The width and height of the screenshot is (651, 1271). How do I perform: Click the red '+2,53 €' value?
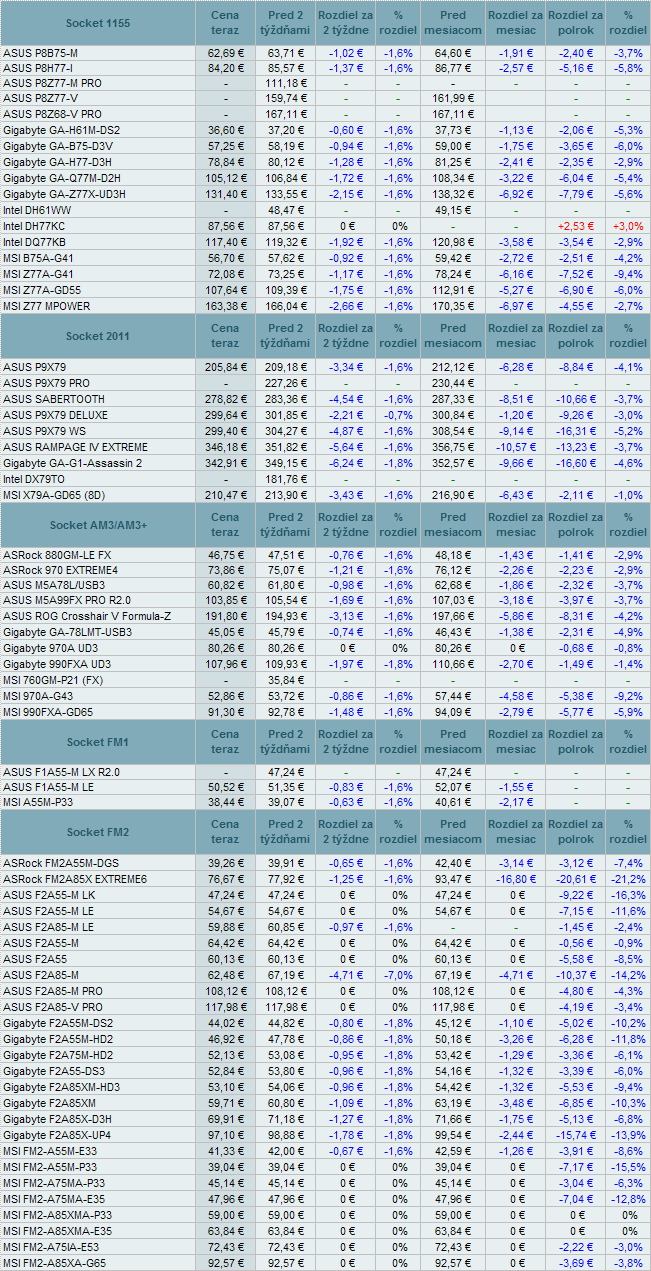point(575,226)
